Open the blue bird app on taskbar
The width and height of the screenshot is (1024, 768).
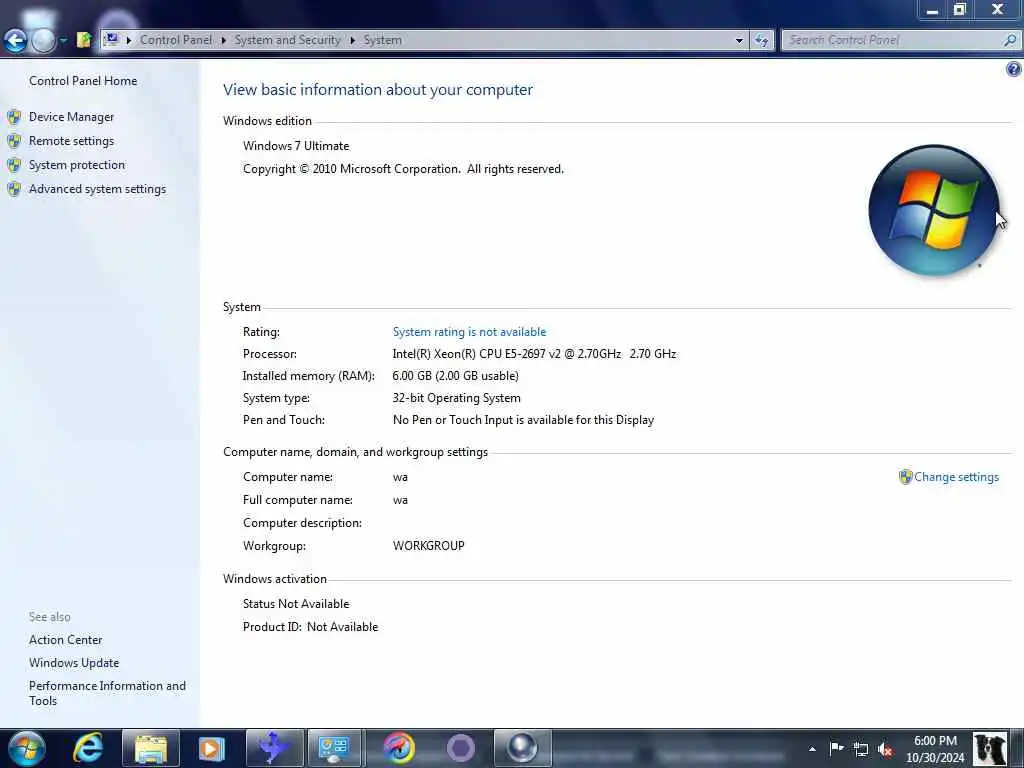[275, 748]
